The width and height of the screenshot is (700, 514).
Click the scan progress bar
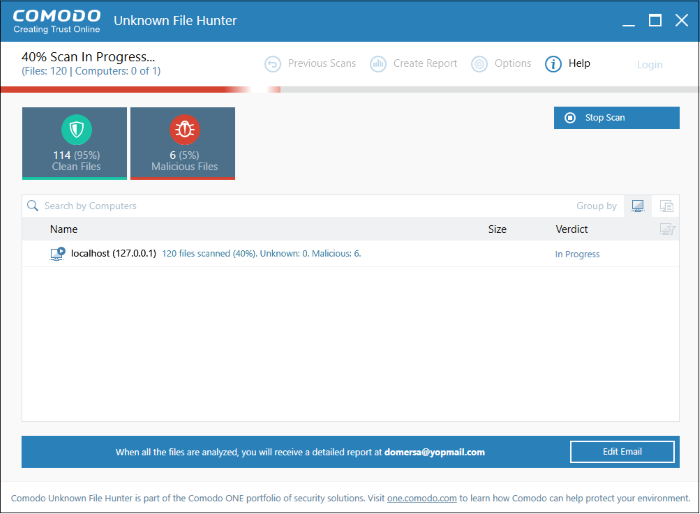(x=350, y=90)
